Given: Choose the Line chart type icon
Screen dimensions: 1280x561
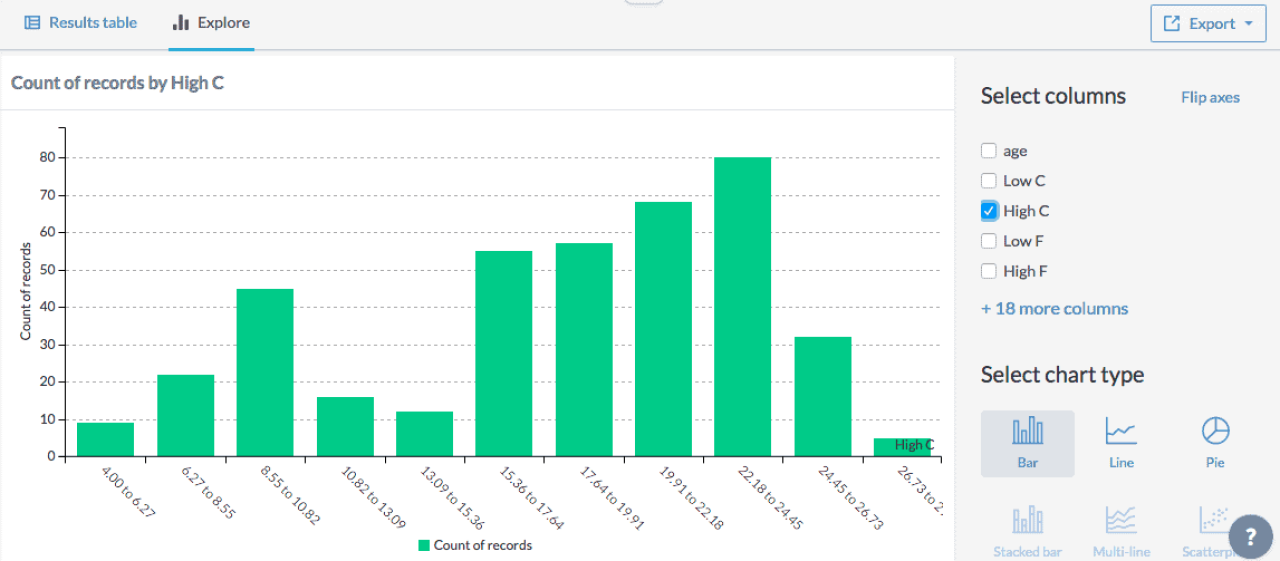Looking at the screenshot, I should 1121,443.
